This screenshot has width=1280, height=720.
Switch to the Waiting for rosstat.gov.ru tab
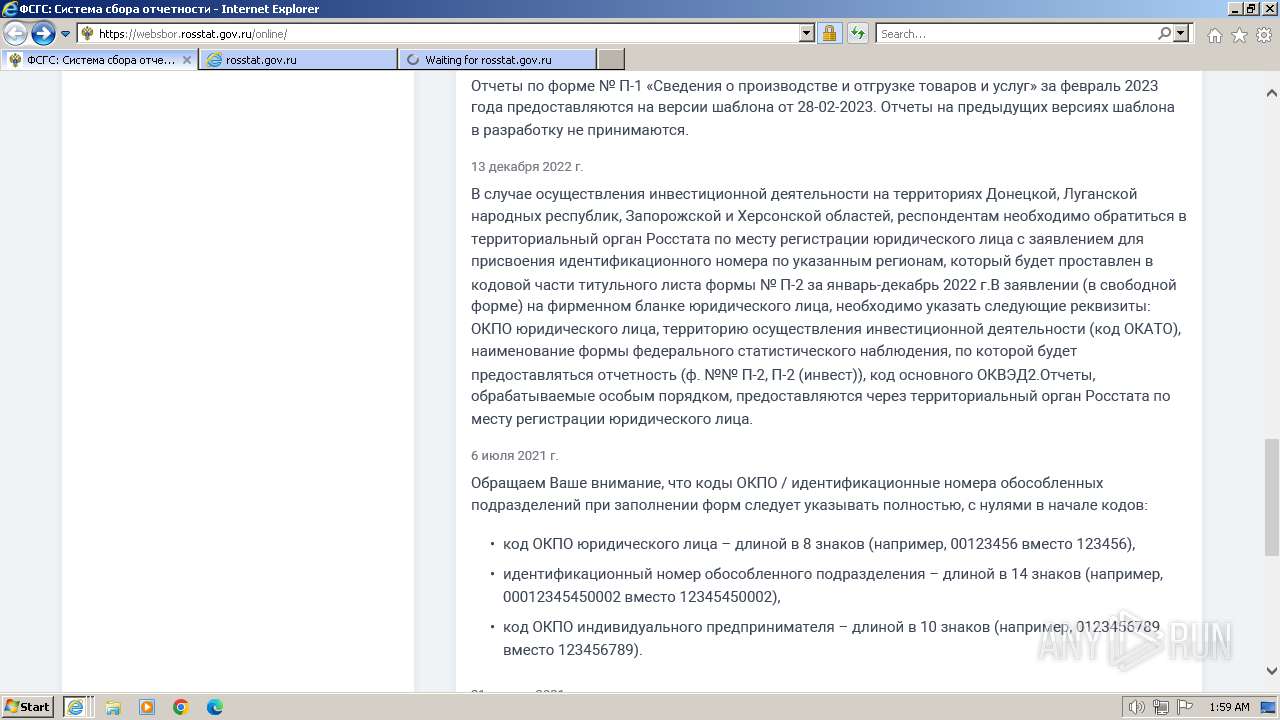(497, 60)
